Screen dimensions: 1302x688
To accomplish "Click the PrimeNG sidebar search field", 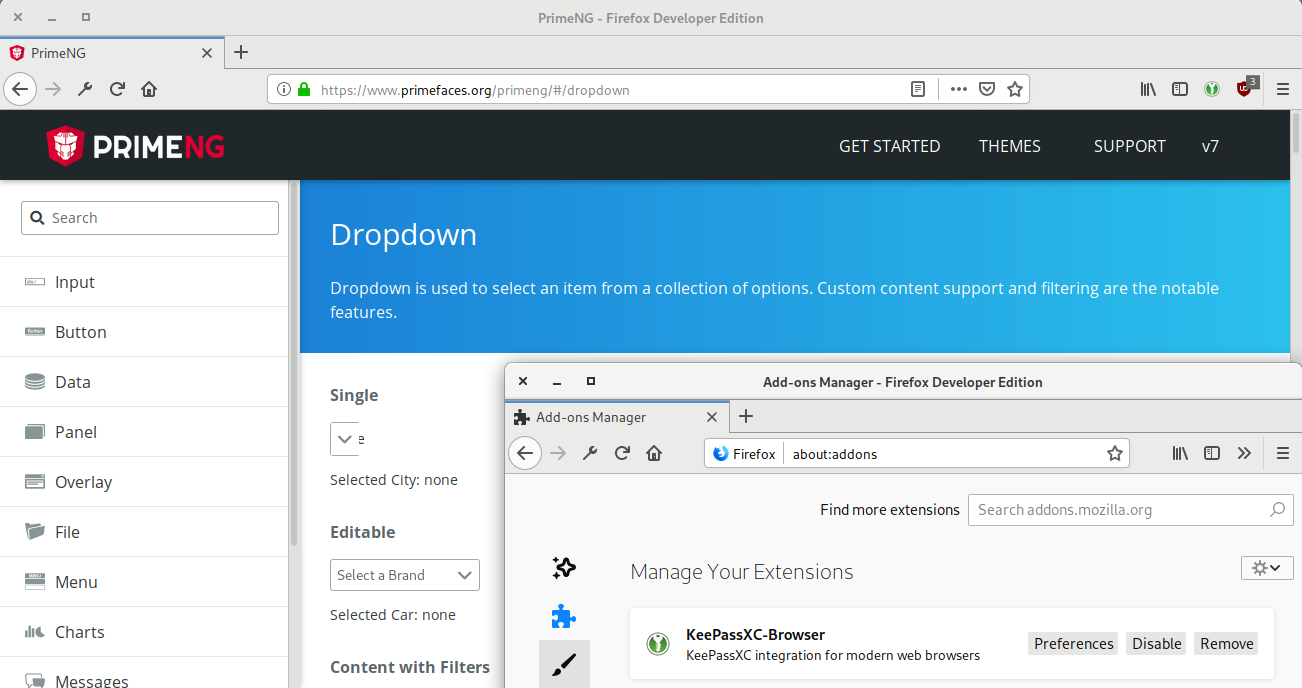I will pyautogui.click(x=150, y=217).
